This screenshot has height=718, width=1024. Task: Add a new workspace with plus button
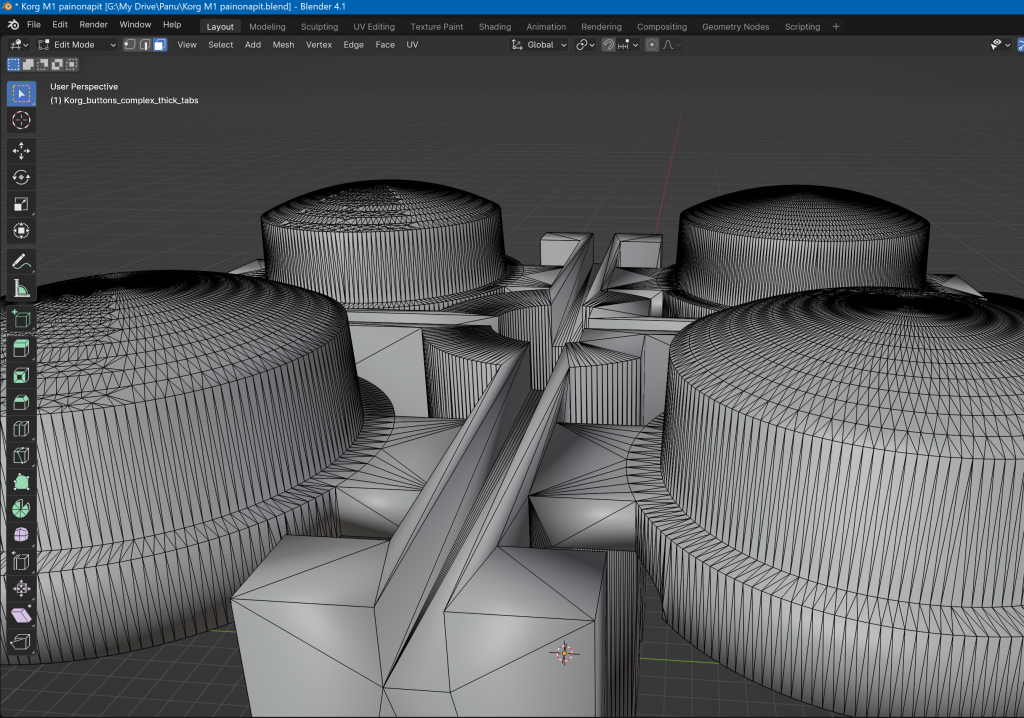(x=836, y=27)
